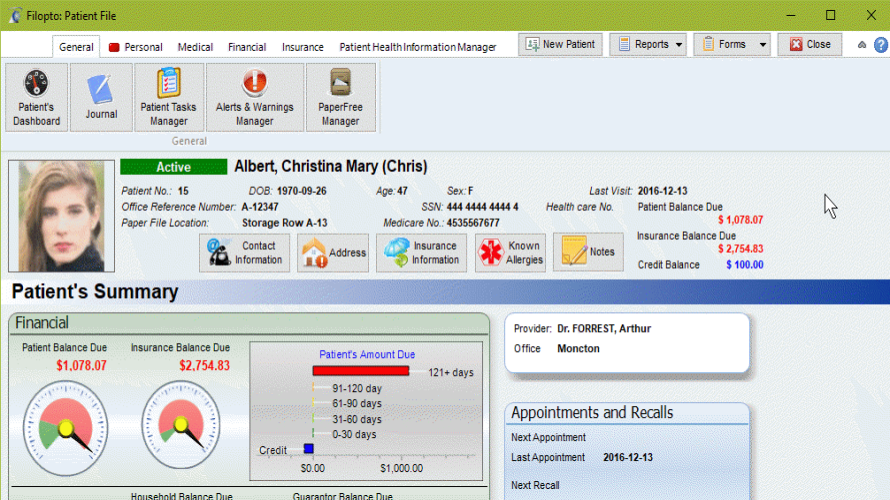Image resolution: width=890 pixels, height=500 pixels.
Task: Click the Next Appointment label
Action: [548, 438]
